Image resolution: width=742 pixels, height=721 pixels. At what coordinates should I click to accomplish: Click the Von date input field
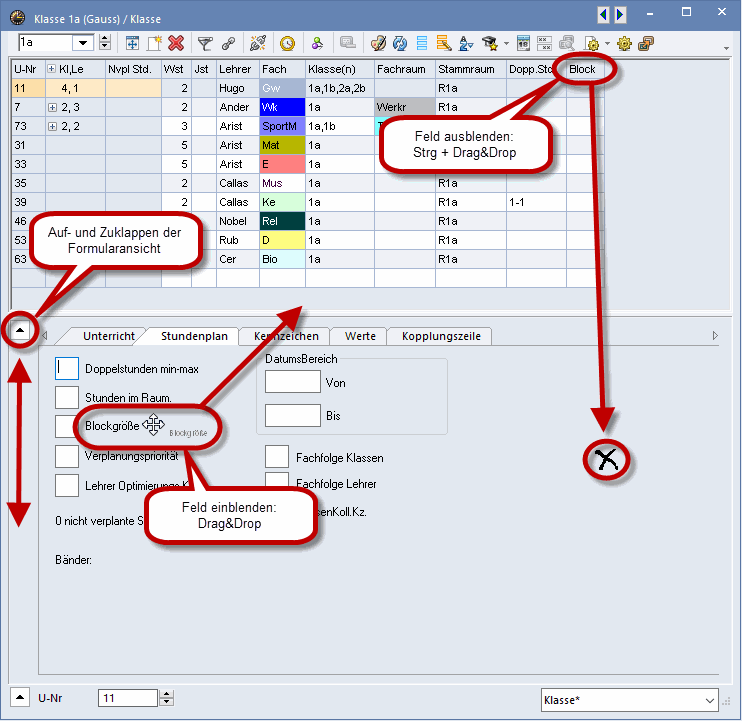[292, 382]
